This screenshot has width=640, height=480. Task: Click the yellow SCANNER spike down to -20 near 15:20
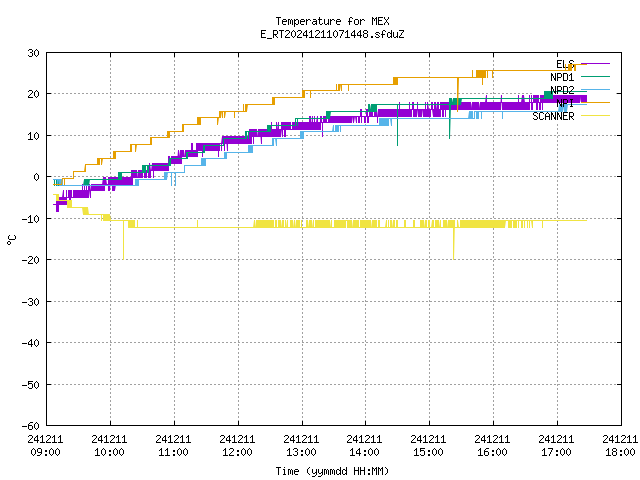(x=453, y=244)
